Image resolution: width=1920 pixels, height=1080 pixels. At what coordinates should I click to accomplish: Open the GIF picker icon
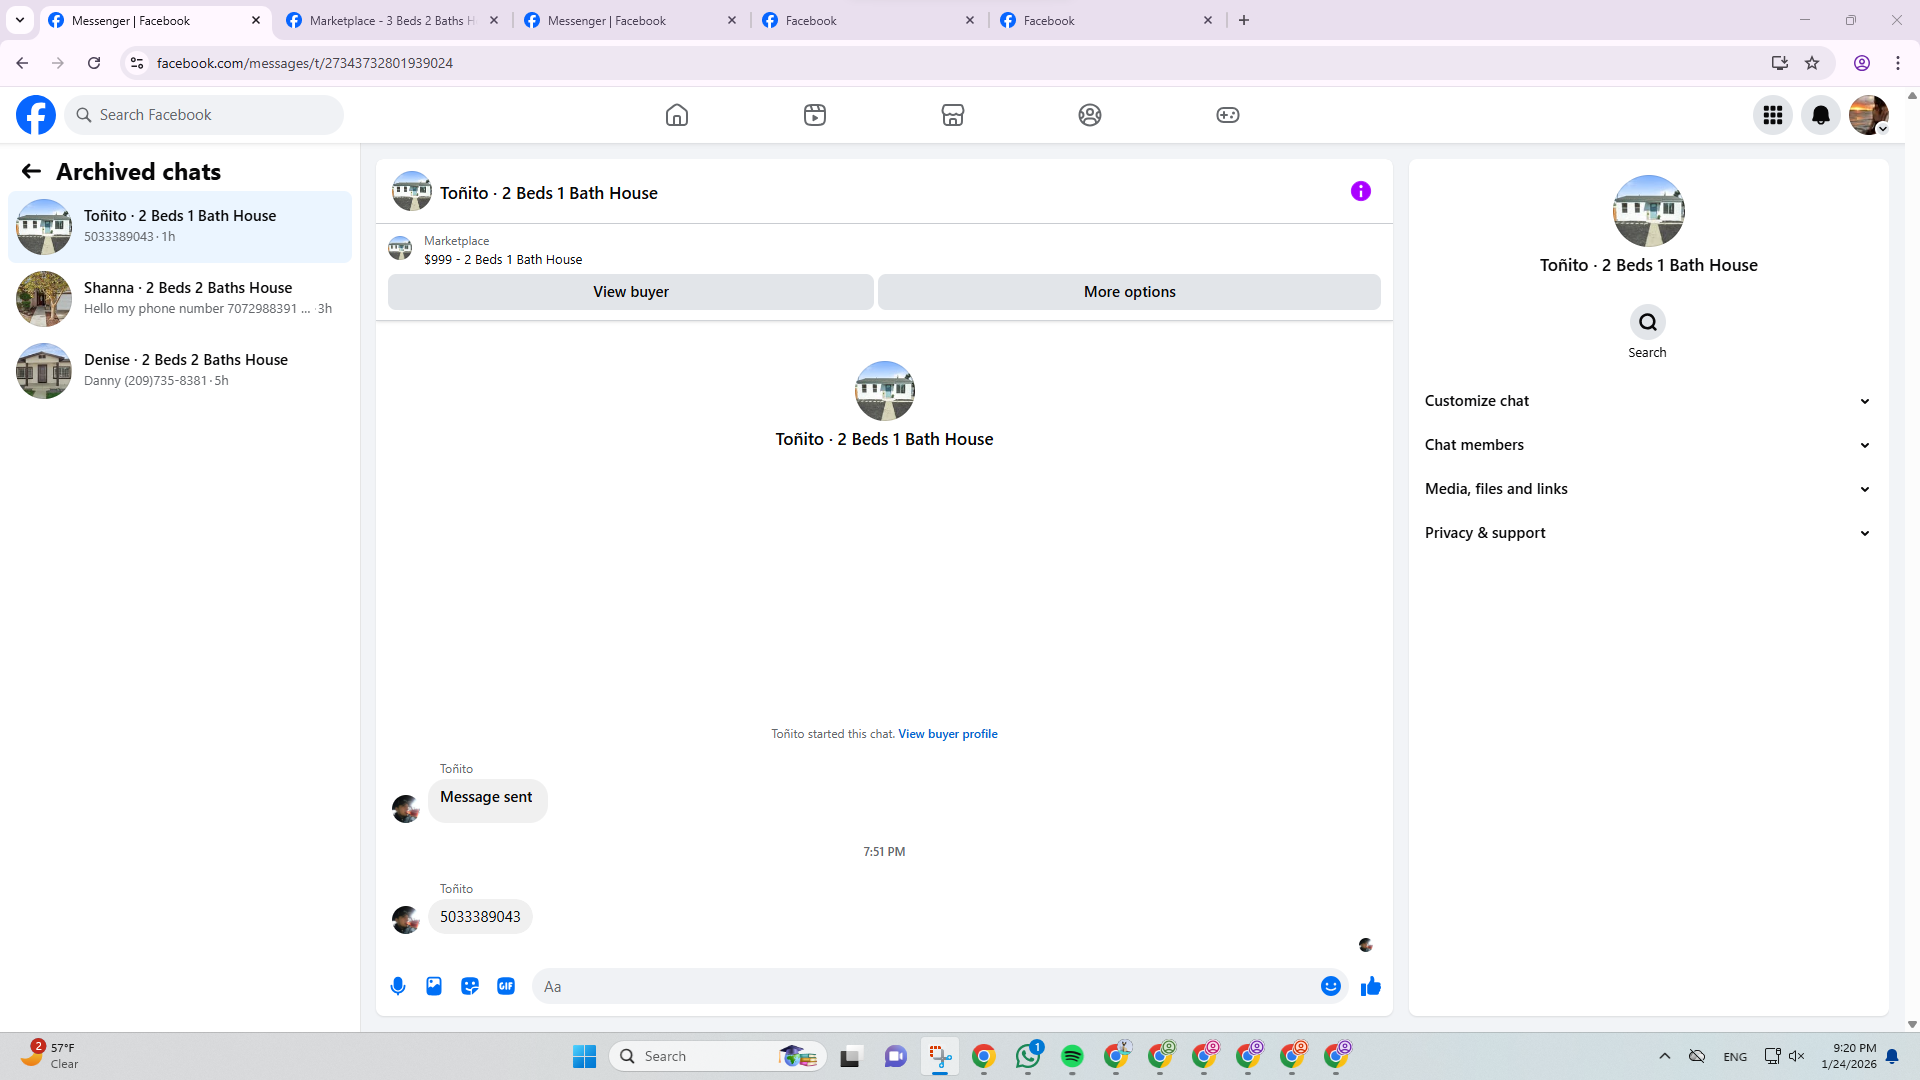pos(506,986)
